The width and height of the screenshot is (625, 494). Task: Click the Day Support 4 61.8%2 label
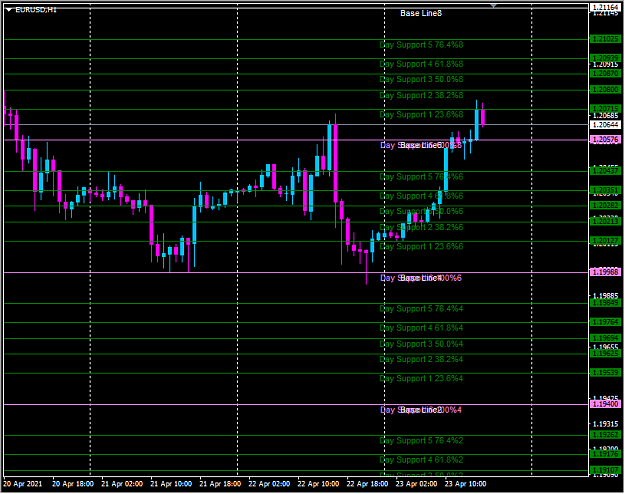click(x=421, y=460)
